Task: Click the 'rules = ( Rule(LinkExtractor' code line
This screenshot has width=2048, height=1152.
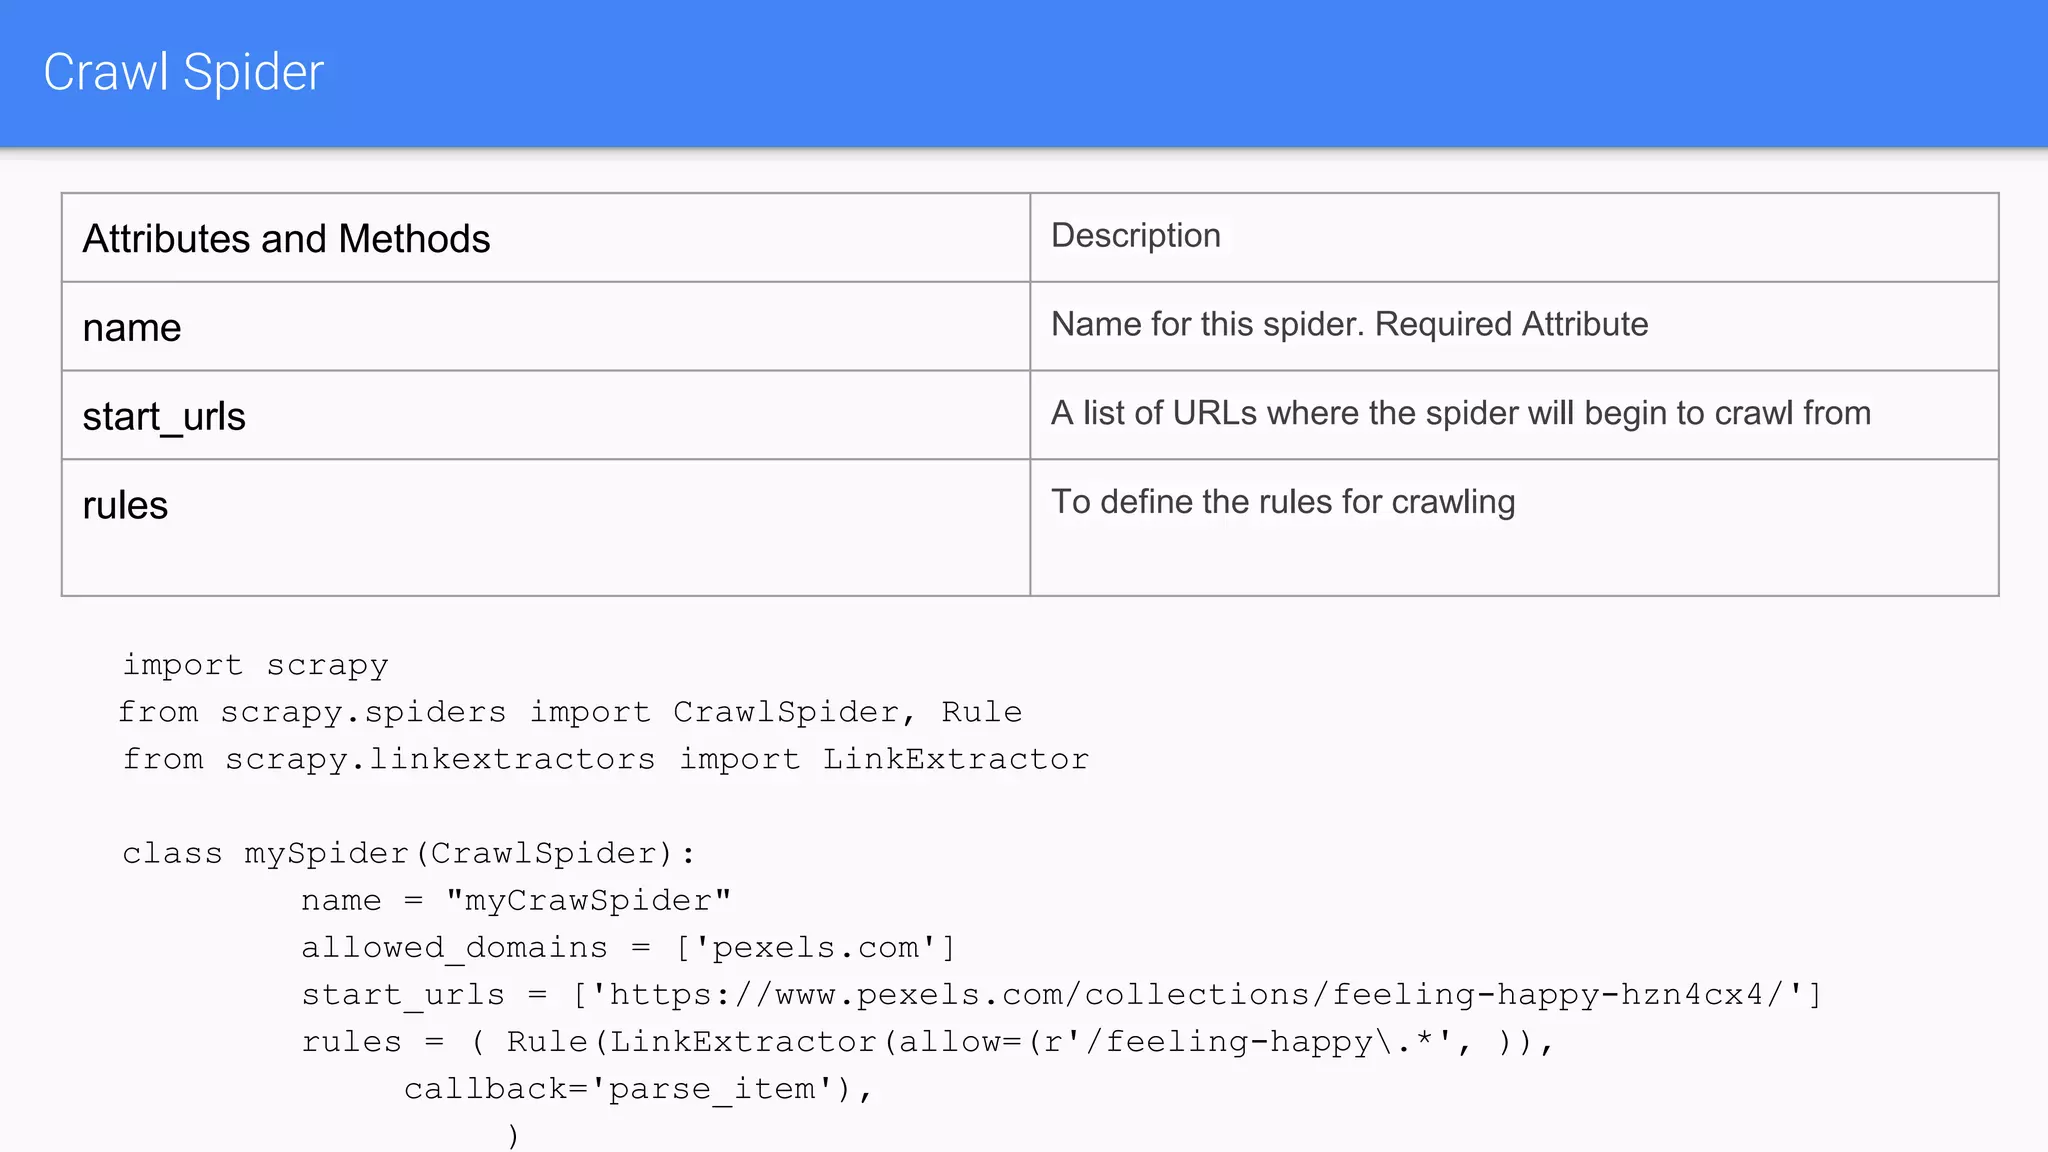Action: (928, 1042)
